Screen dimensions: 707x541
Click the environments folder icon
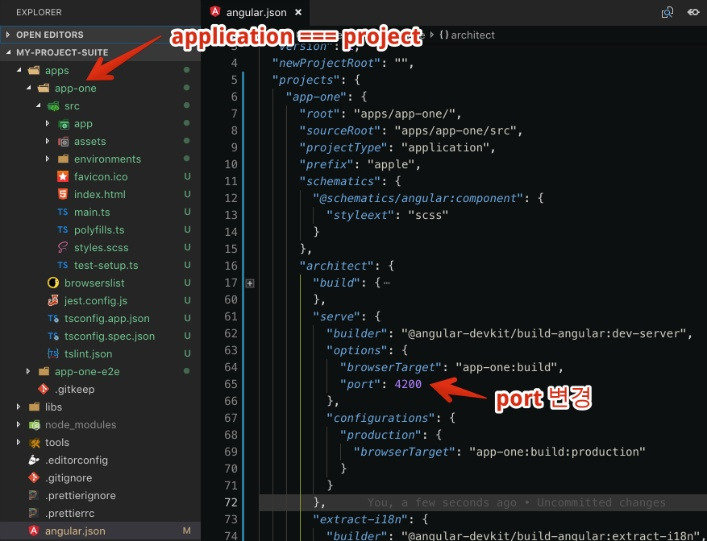coord(63,159)
